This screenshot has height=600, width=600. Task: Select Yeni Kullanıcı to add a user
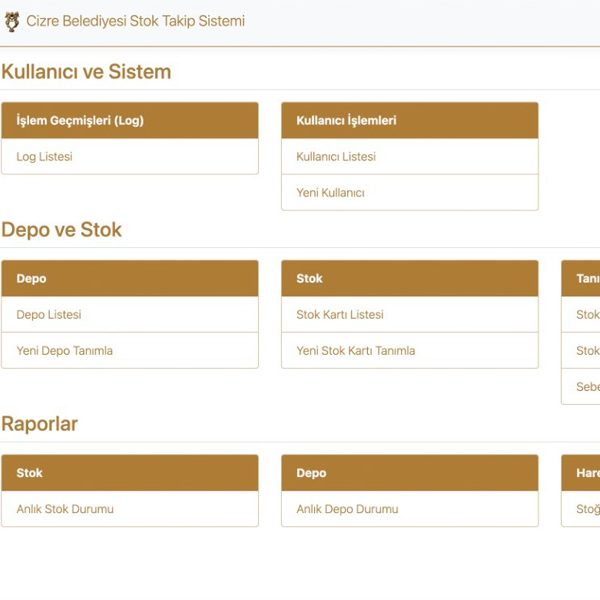point(330,193)
